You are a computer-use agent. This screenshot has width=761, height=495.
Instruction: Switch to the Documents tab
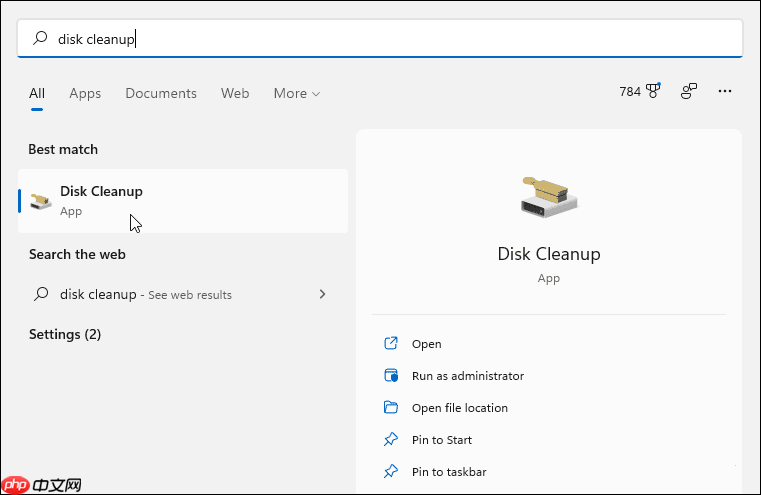pyautogui.click(x=159, y=93)
